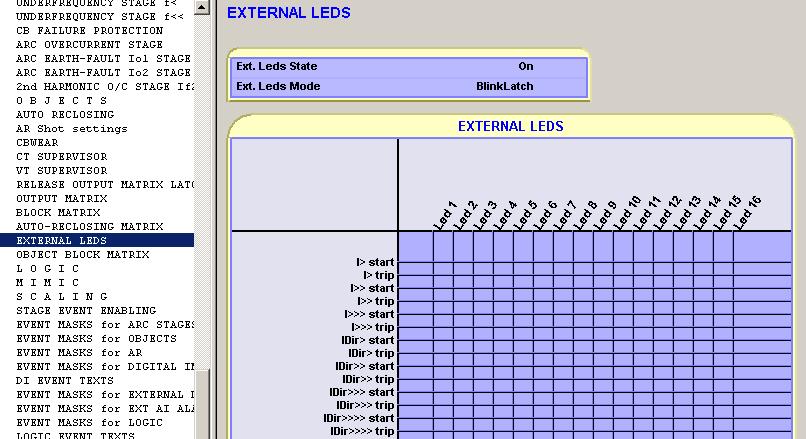Select CT SUPERVISOR in the list
Viewport: 806px width, 439px height.
[x=61, y=157]
